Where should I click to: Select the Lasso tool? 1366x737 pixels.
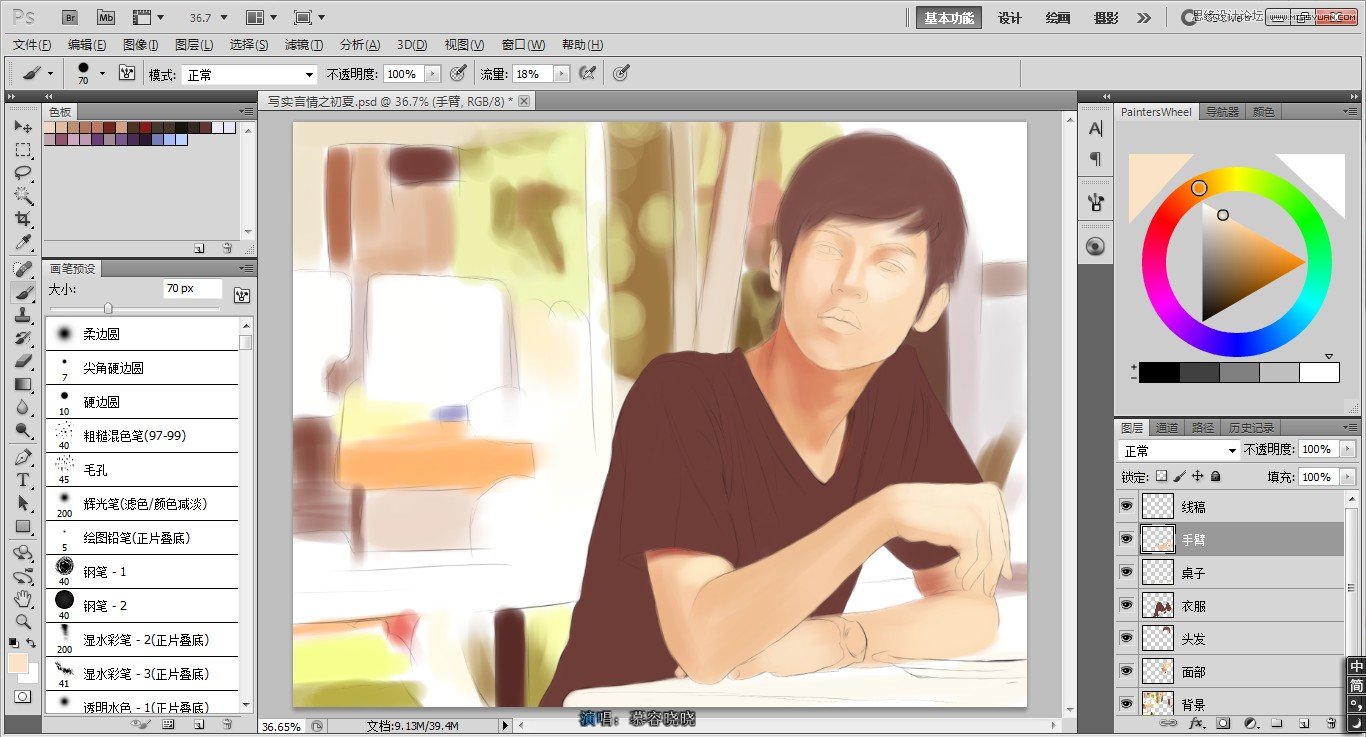(23, 173)
